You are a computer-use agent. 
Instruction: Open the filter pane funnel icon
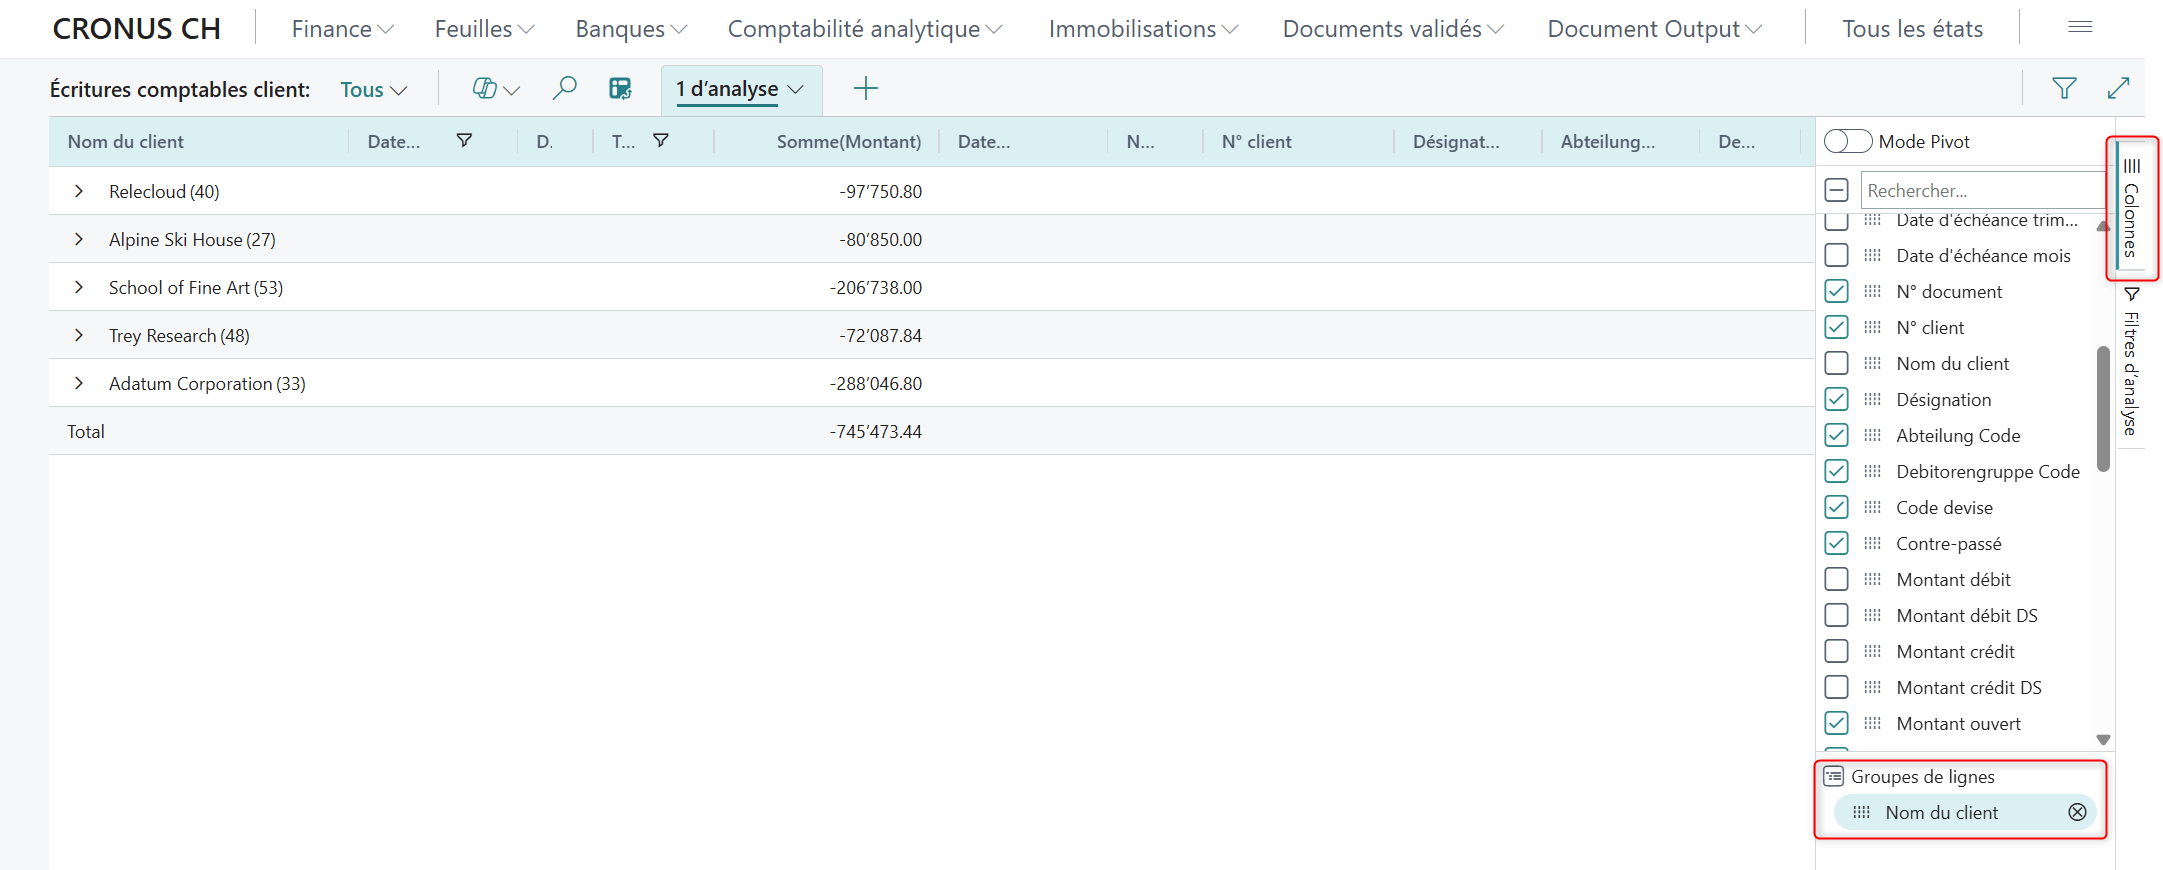click(x=2064, y=89)
